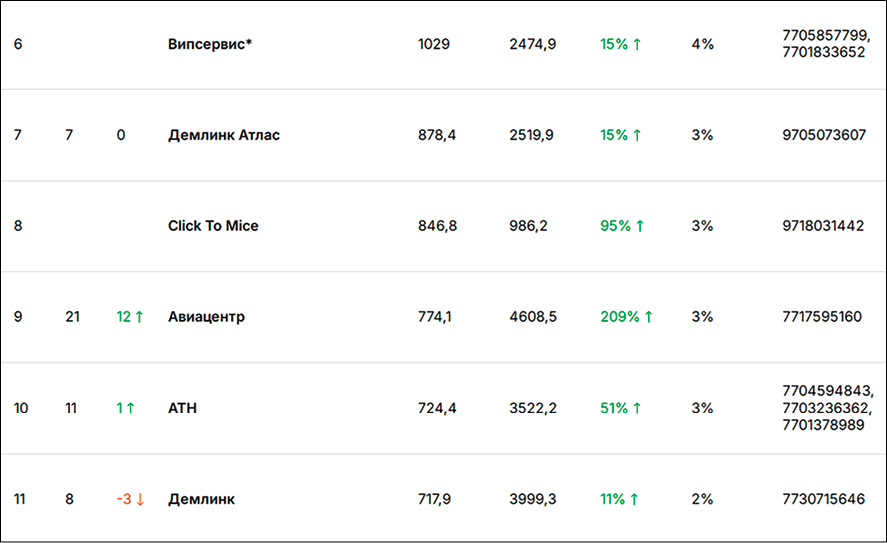Select the value 4608,5 in Авиацентр row
Viewport: 887px width, 543px height.
pos(532,317)
